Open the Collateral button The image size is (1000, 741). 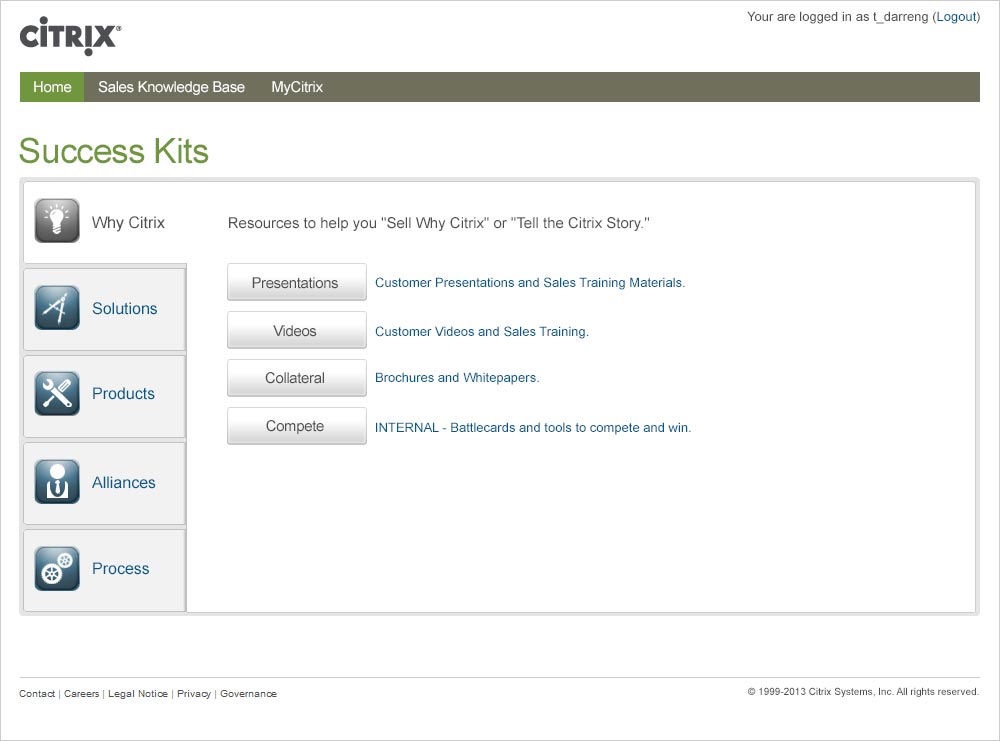pos(297,378)
